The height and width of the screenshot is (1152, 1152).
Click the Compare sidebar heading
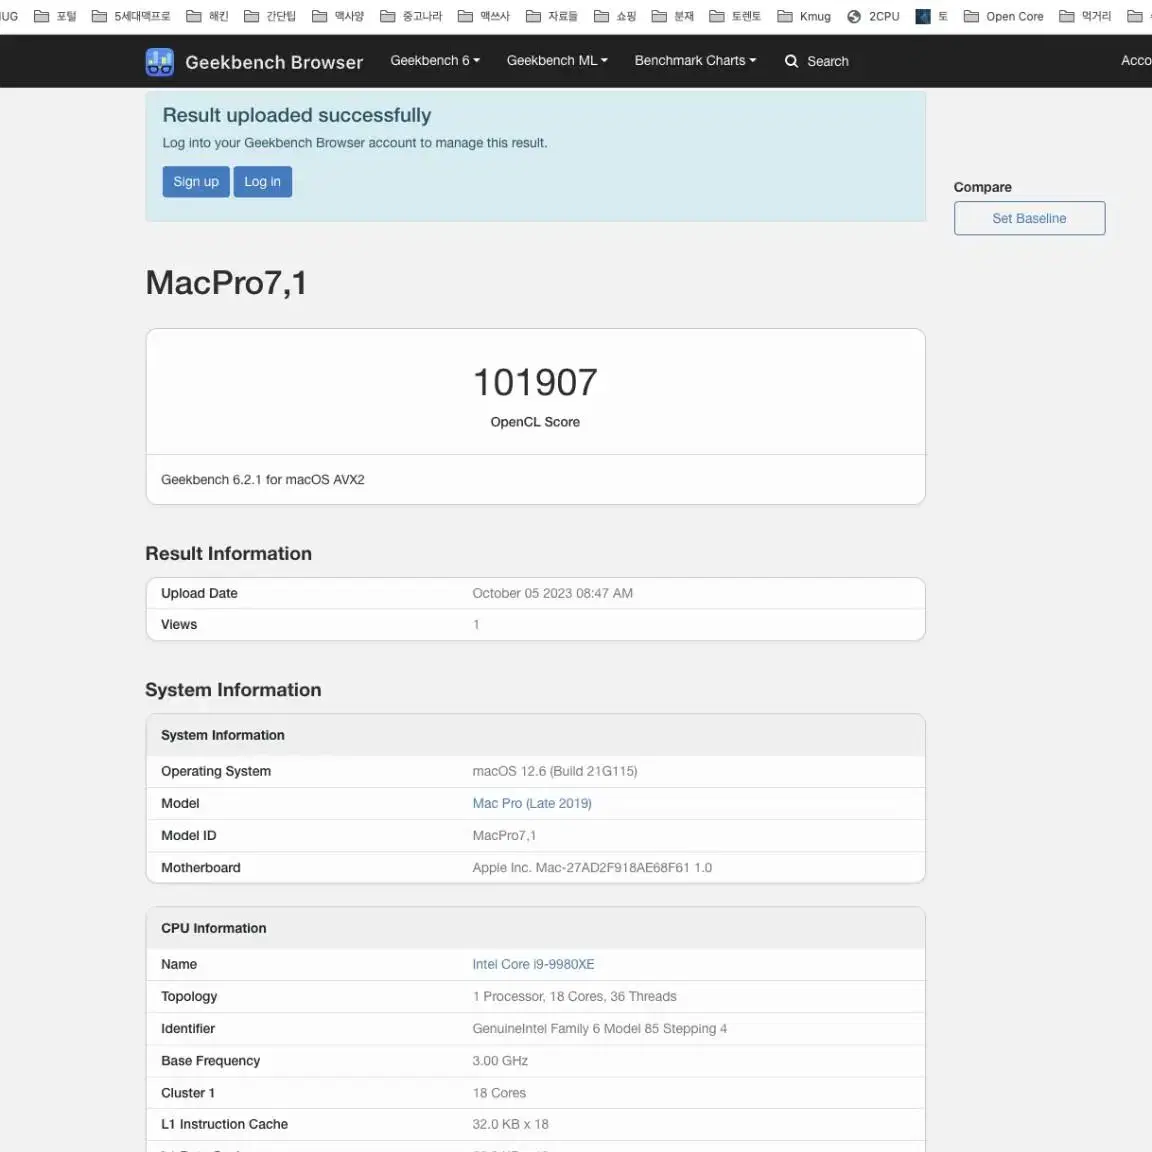pos(982,187)
